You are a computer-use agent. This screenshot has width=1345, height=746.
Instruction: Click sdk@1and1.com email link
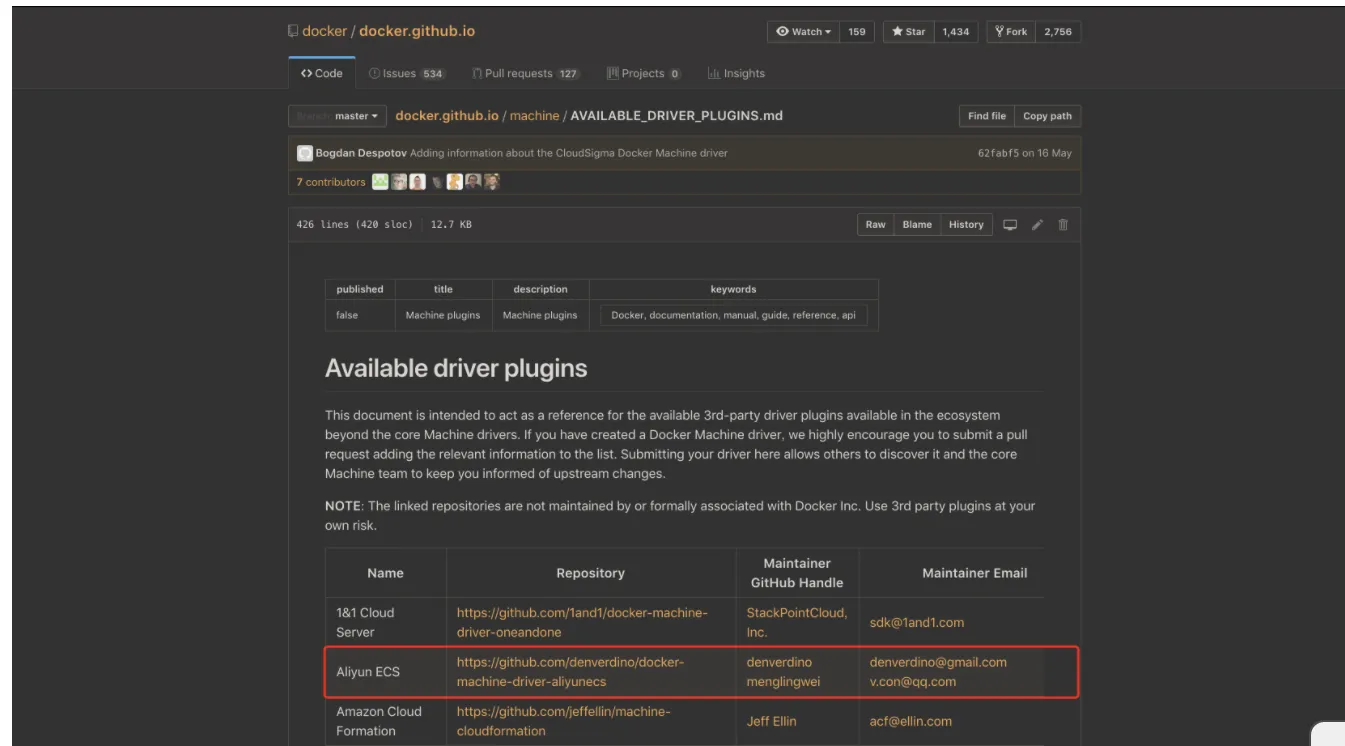pyautogui.click(x=917, y=622)
